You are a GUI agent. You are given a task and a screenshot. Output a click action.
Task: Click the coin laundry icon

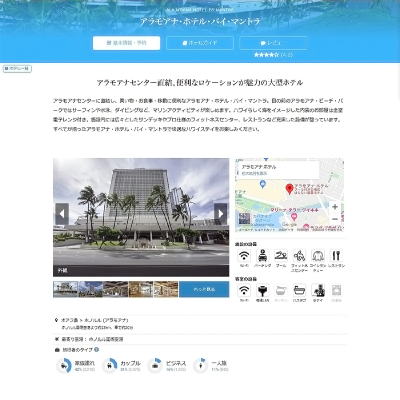pyautogui.click(x=318, y=256)
